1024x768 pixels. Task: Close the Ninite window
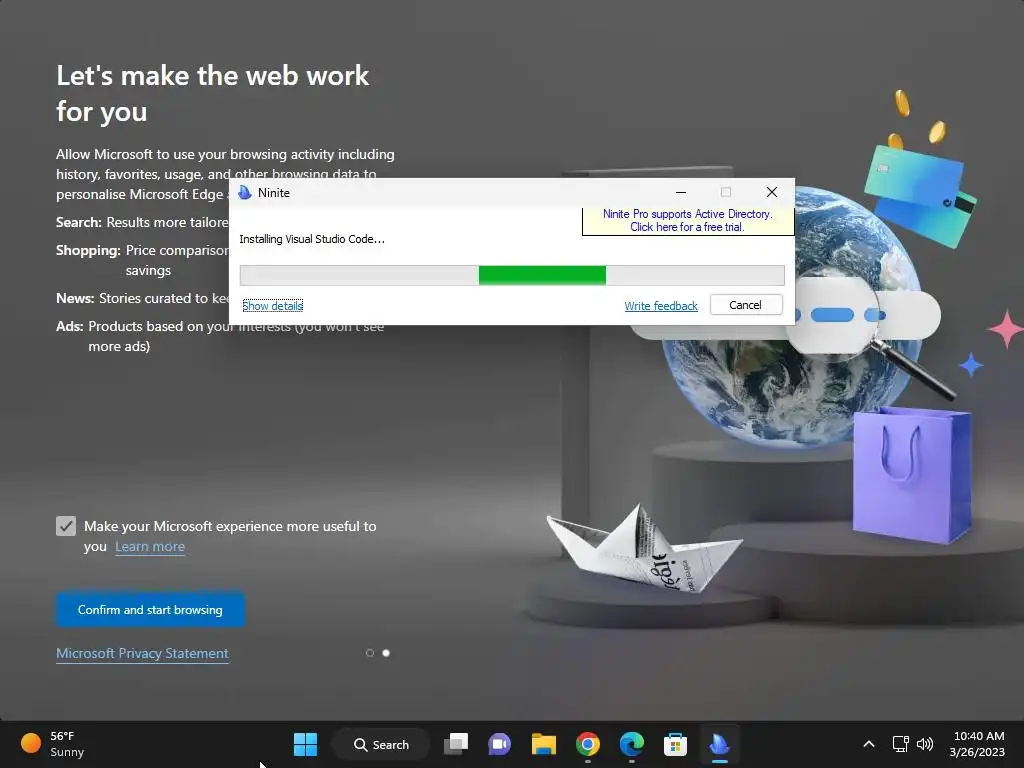[x=772, y=192]
